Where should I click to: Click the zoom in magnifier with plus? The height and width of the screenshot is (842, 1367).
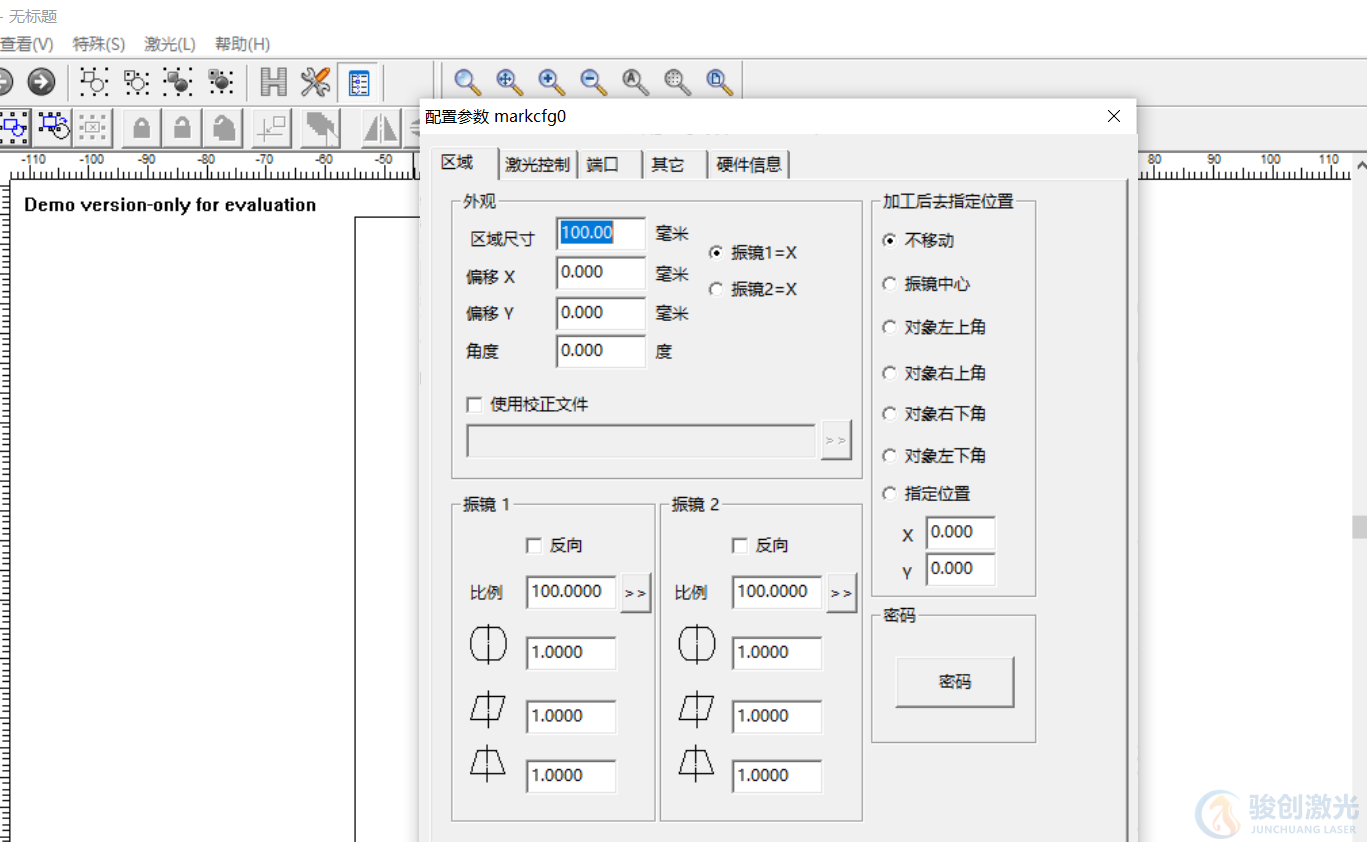pos(551,82)
